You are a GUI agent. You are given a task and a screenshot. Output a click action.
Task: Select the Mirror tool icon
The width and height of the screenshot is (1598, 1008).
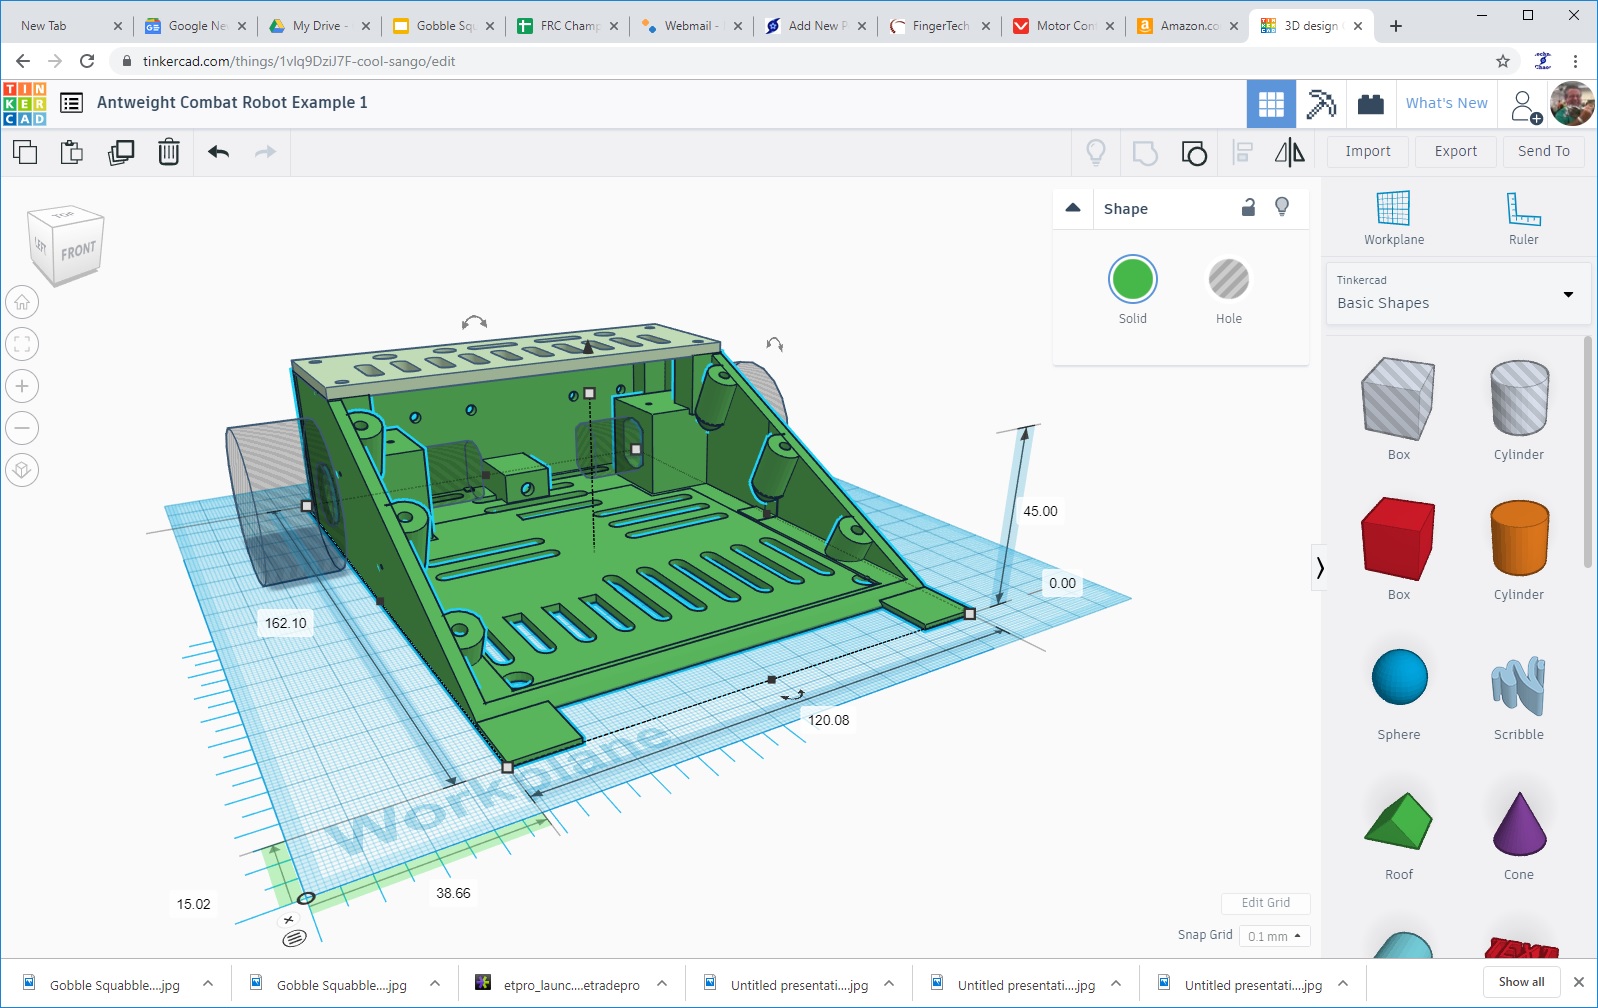[x=1289, y=152]
